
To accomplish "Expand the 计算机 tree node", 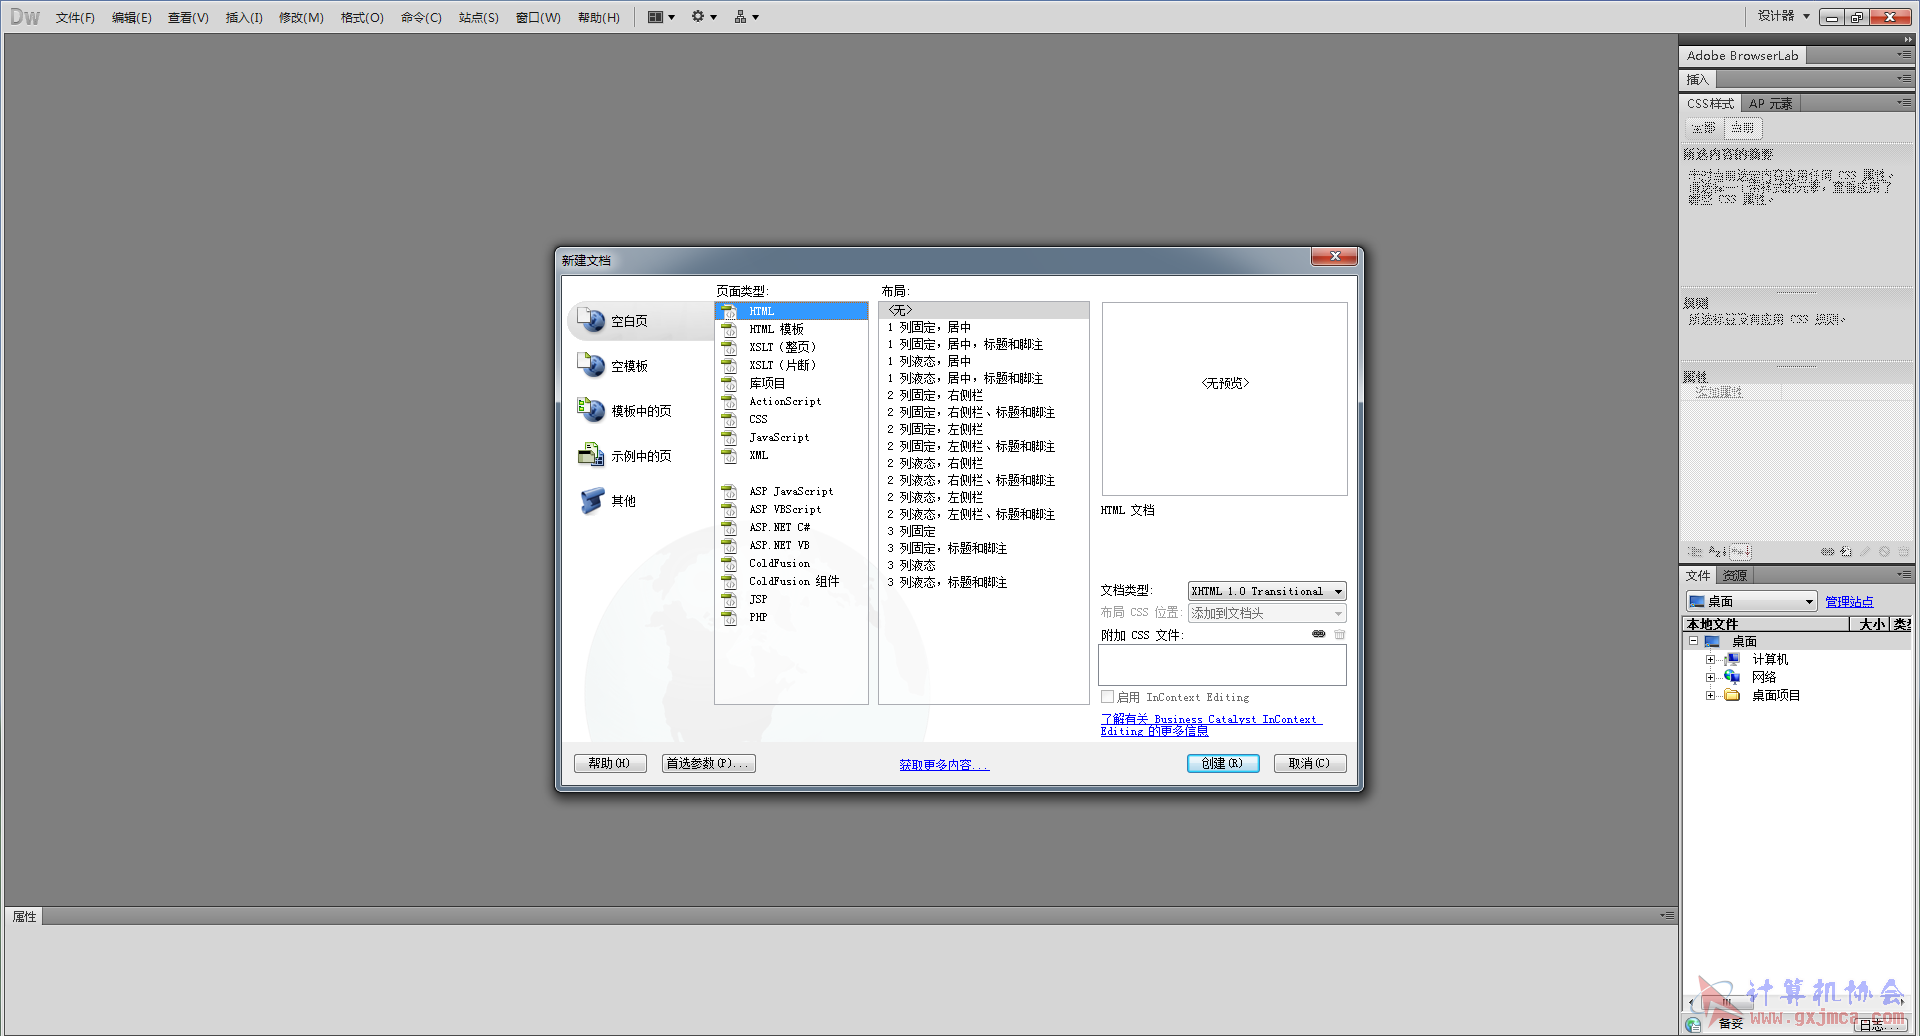I will coord(1710,659).
